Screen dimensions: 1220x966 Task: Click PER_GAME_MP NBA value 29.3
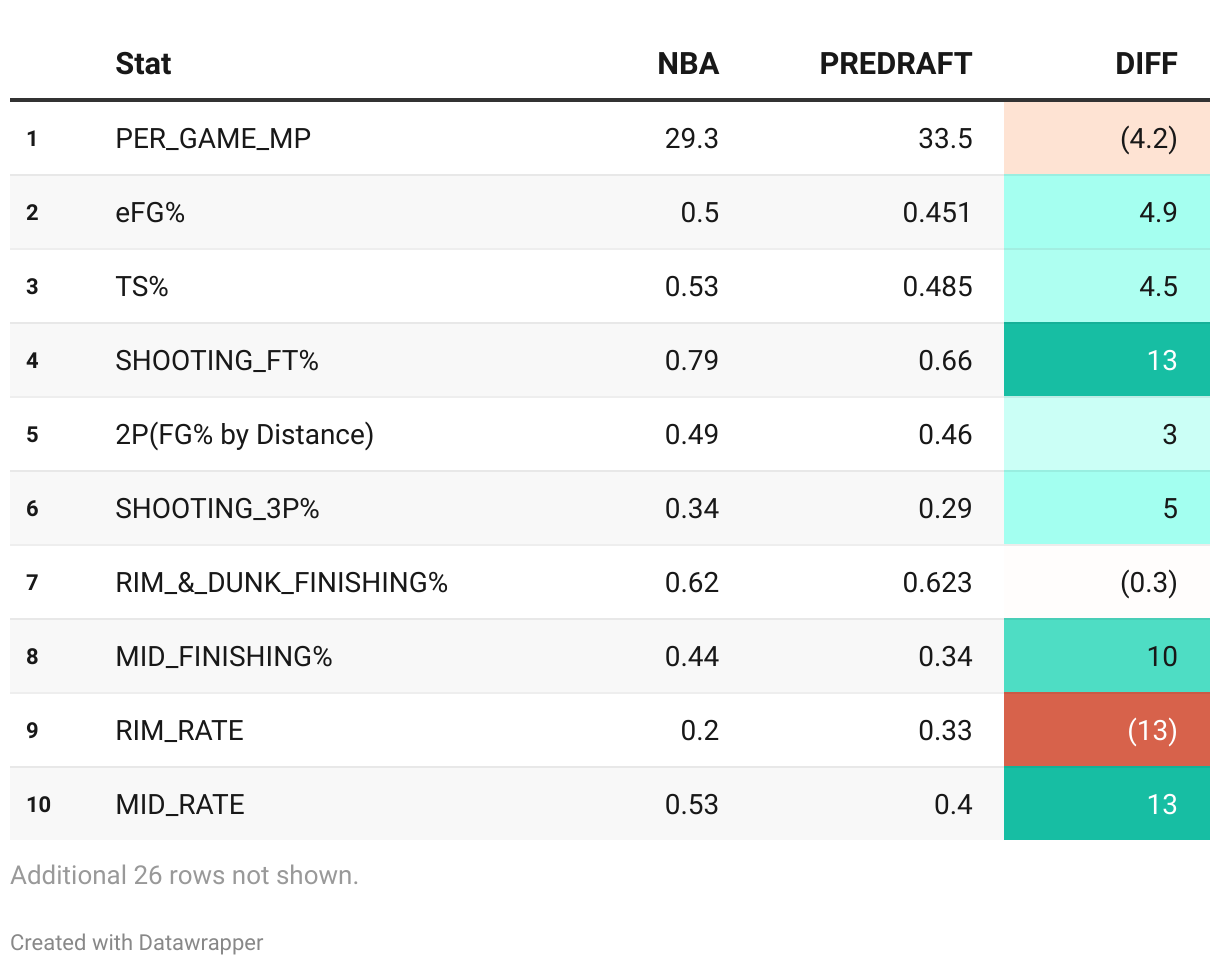691,138
